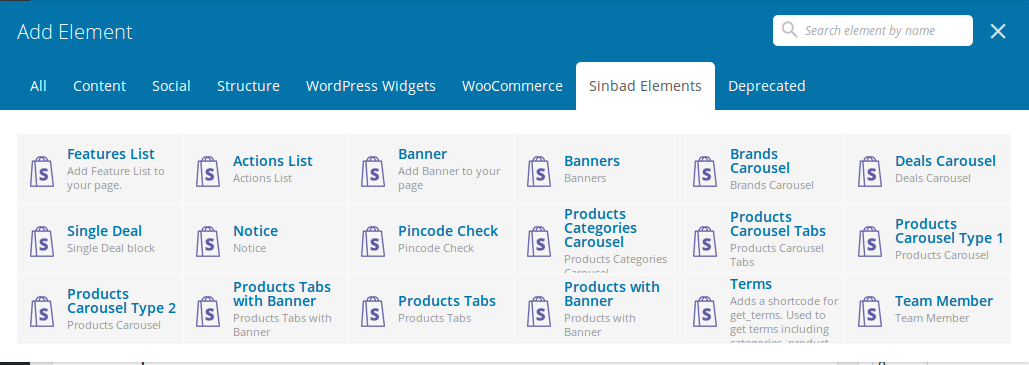Focus the Search element by name field
Viewport: 1029px width, 365px height.
pos(873,30)
